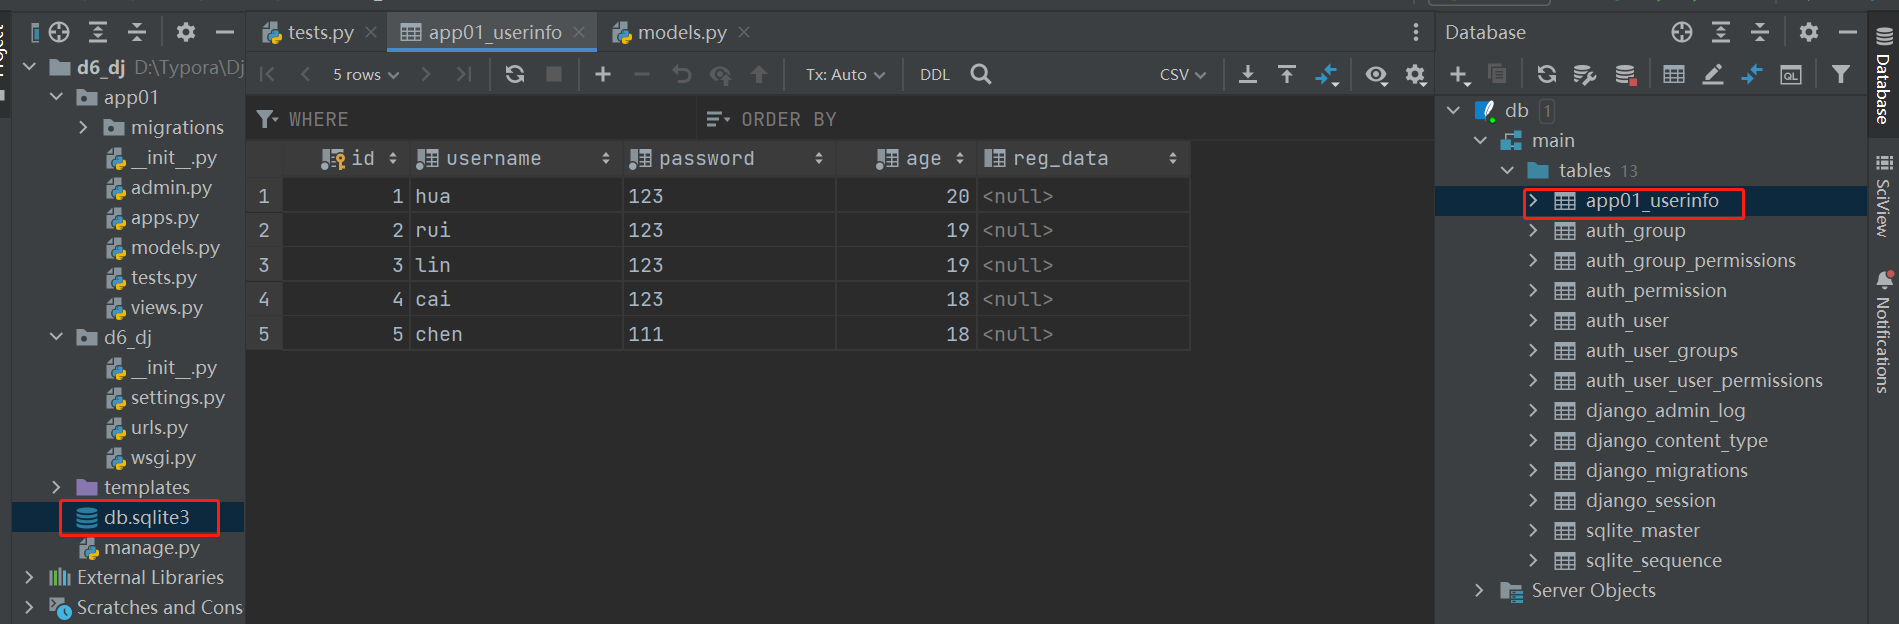Open Data Source Properties wrench icon
Image resolution: width=1899 pixels, height=624 pixels.
pos(1585,74)
